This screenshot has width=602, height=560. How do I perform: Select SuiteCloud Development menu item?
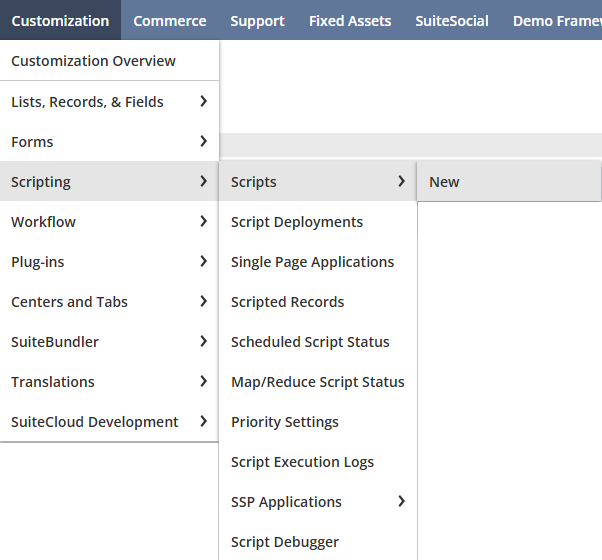[x=109, y=421]
